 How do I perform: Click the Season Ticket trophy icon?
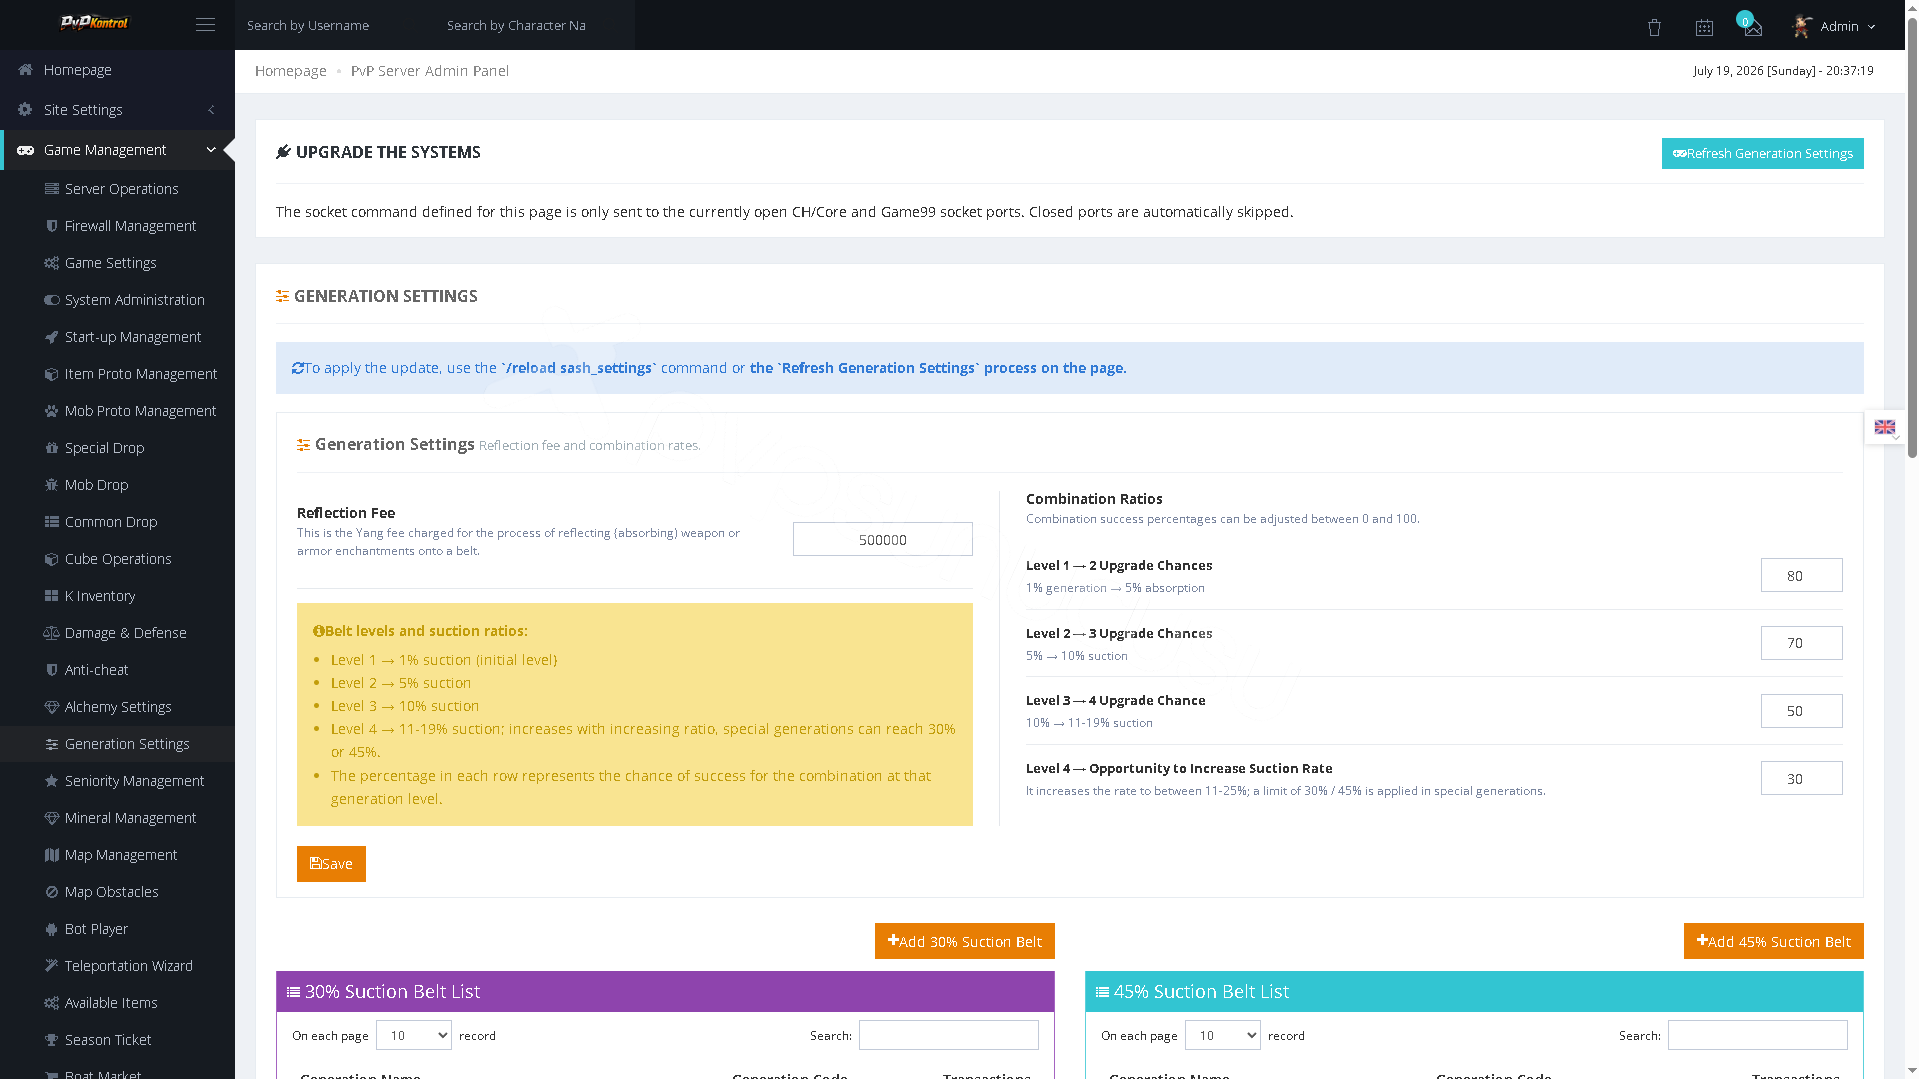[x=52, y=1040]
